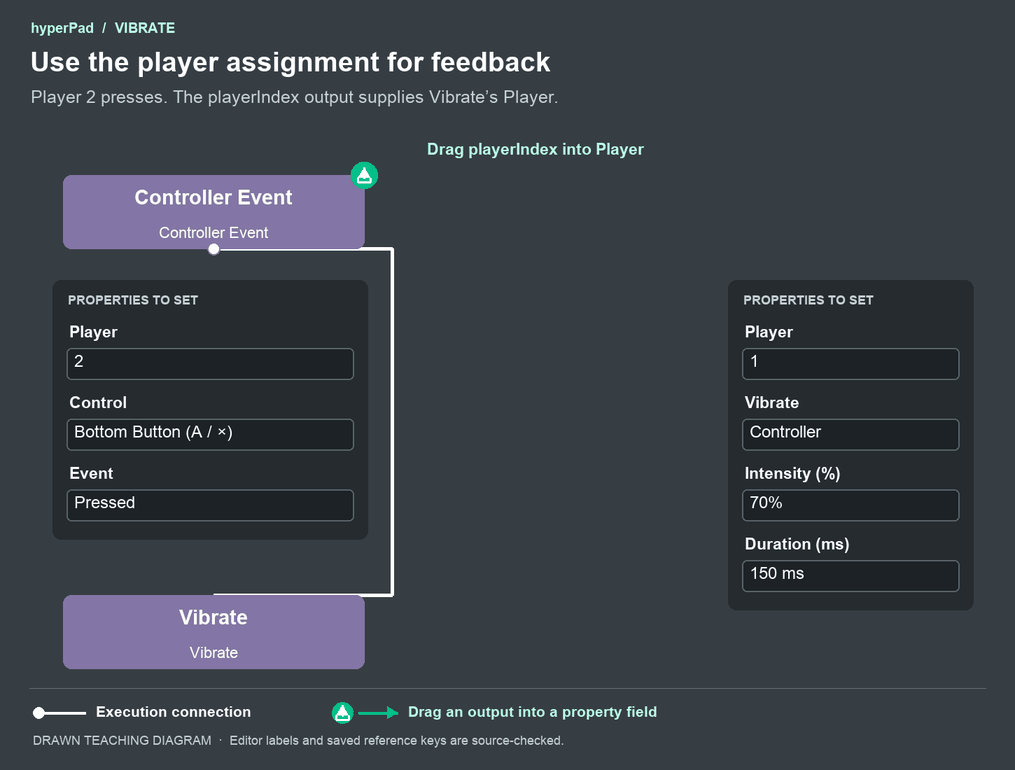Click the 'Execution connection' legend label
This screenshot has height=770, width=1015.
point(173,712)
